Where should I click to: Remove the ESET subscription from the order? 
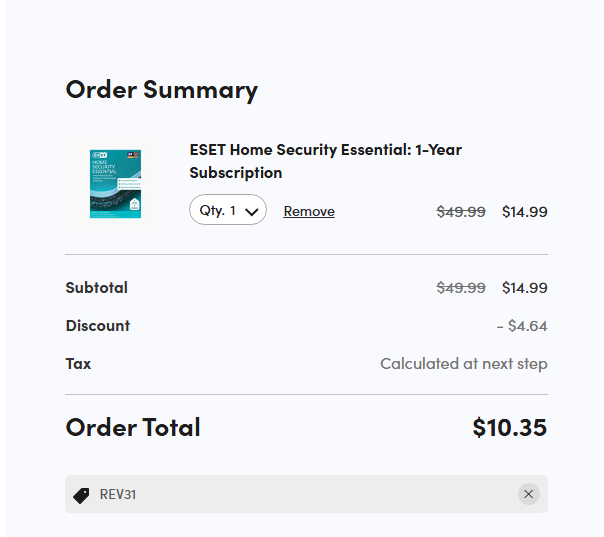pos(309,211)
